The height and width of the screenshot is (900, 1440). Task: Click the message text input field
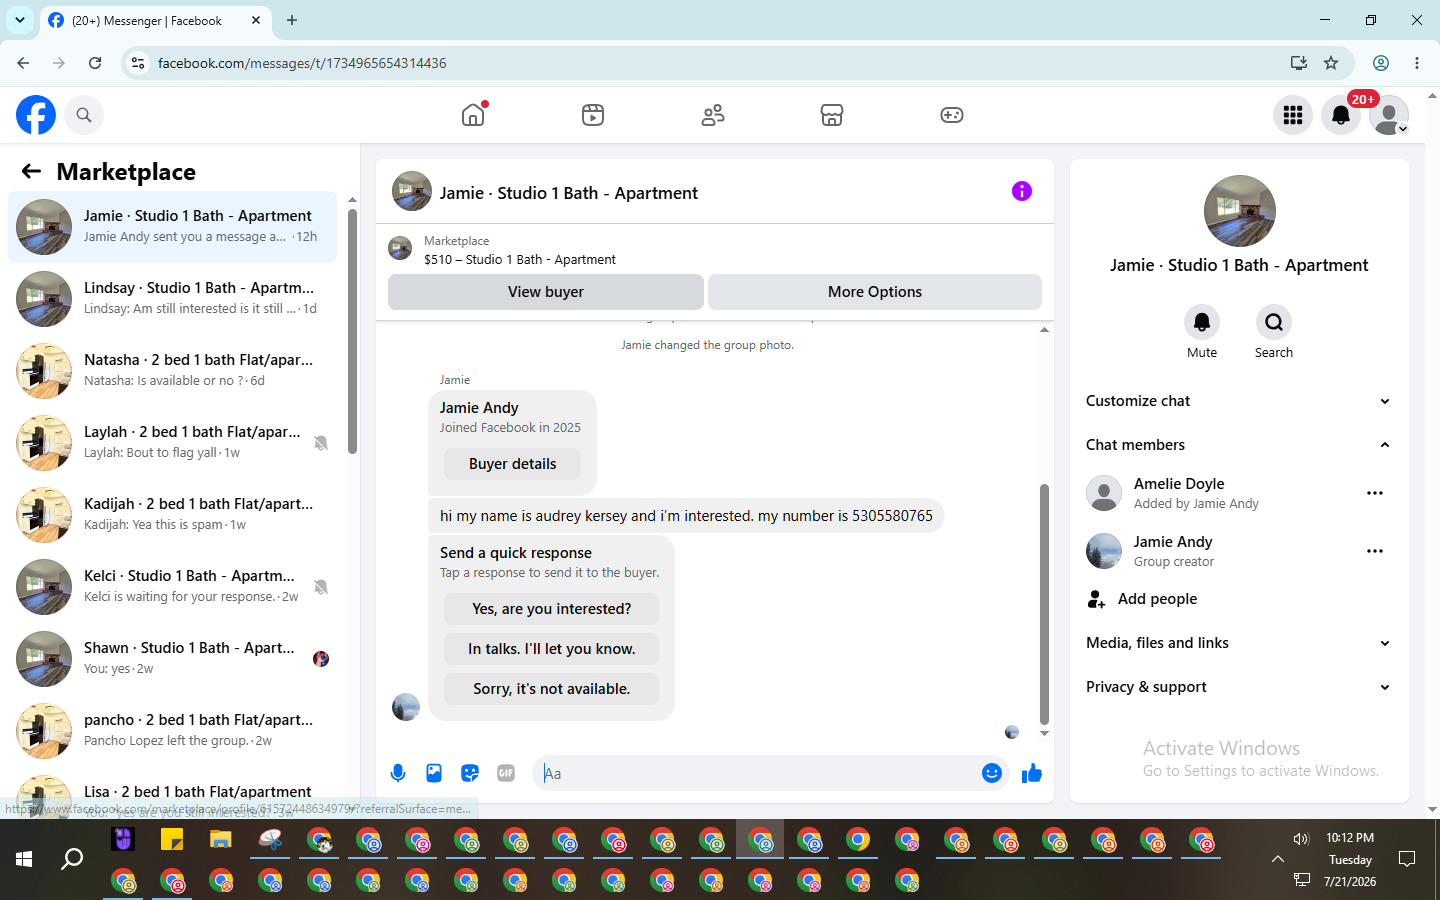click(x=757, y=773)
